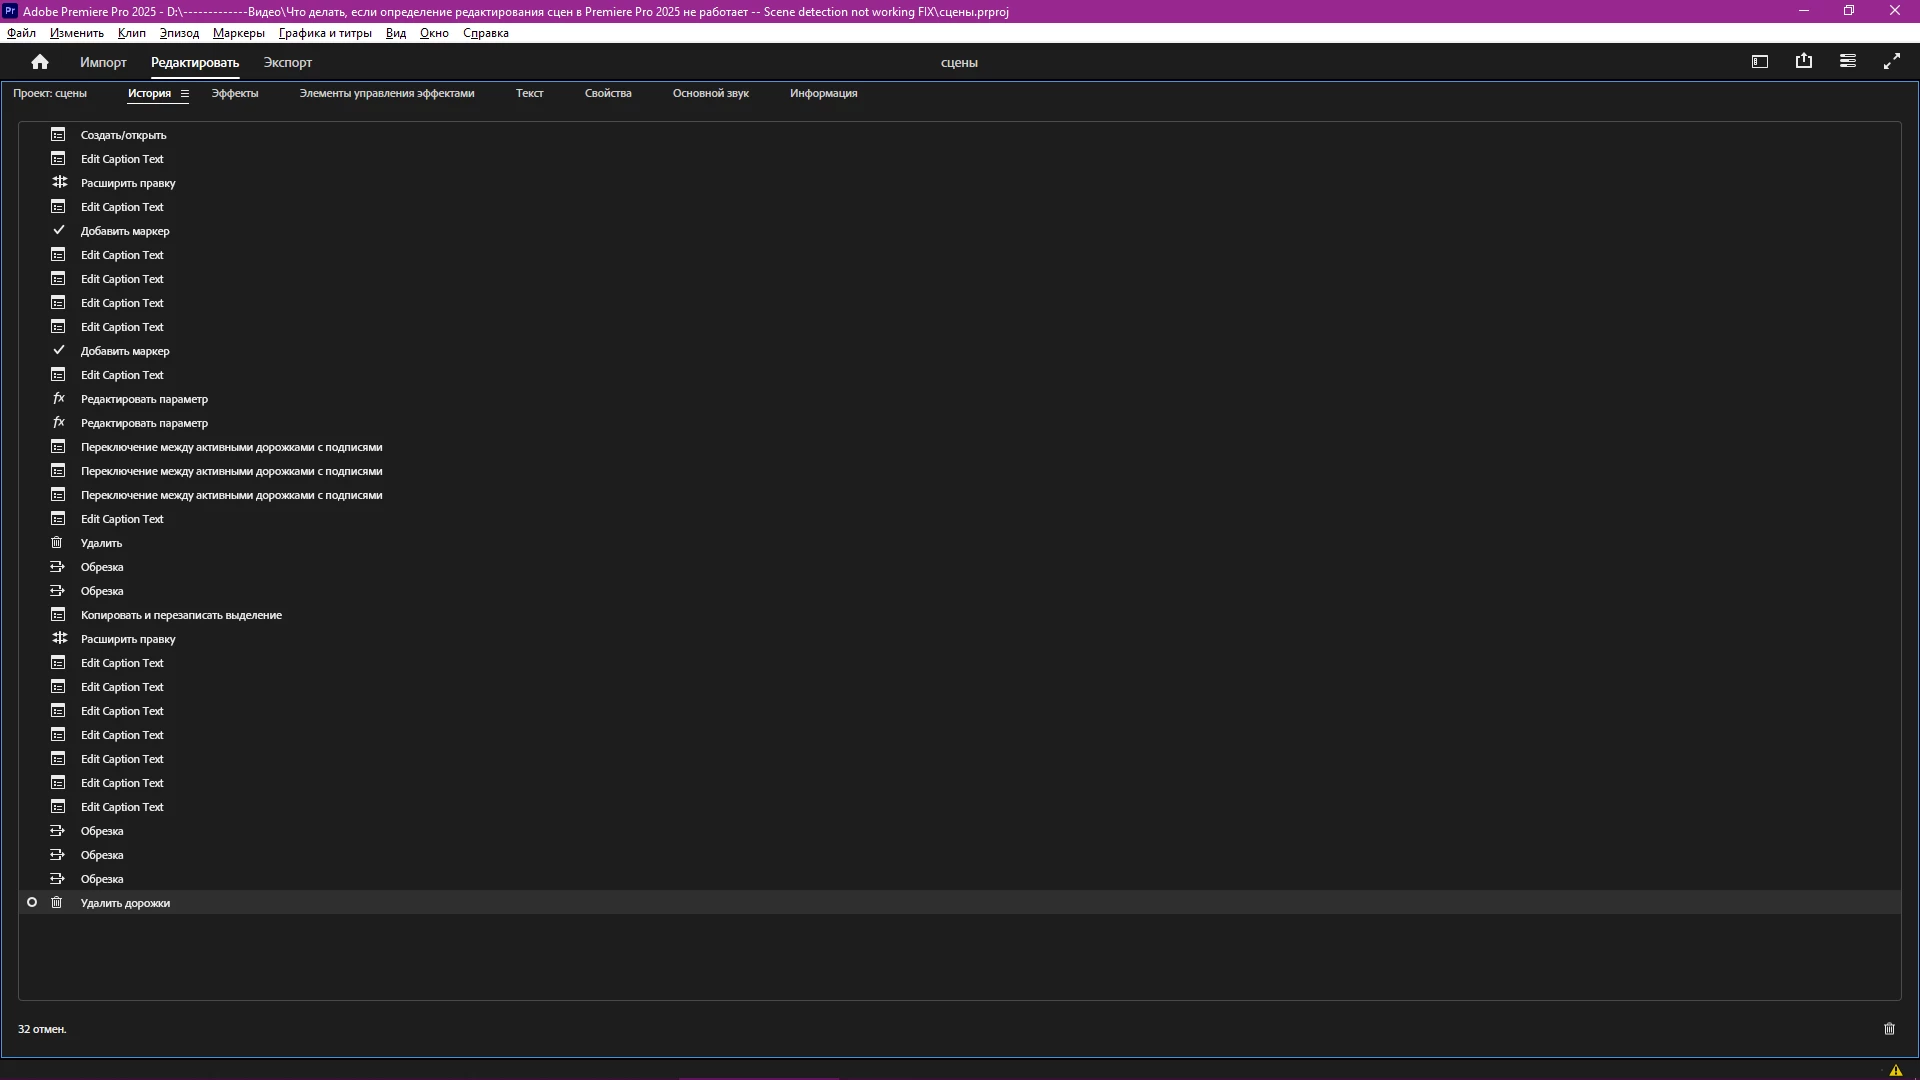Click the yellow warning icon in status bar
This screenshot has width=1920, height=1080.
tap(1896, 1070)
